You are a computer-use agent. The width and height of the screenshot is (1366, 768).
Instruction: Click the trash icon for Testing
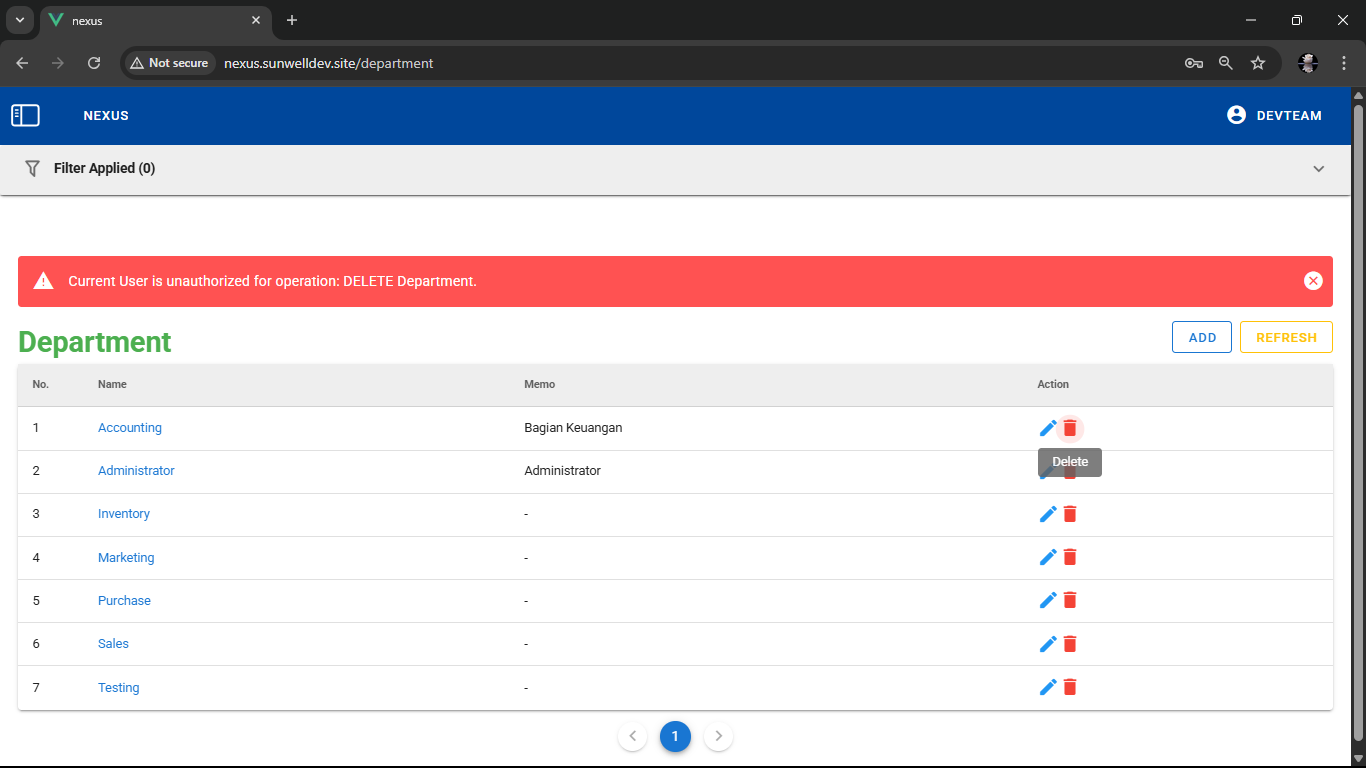coord(1070,687)
